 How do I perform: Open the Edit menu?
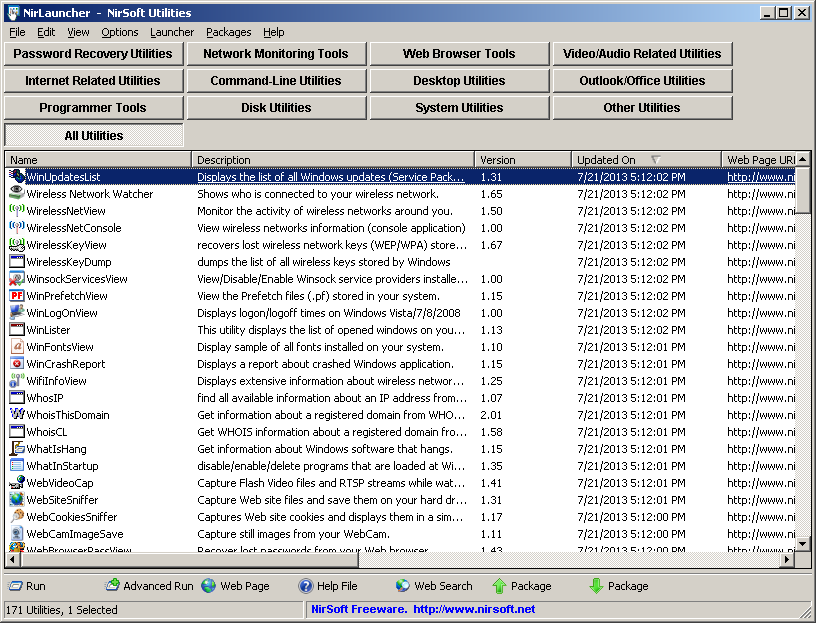(46, 32)
